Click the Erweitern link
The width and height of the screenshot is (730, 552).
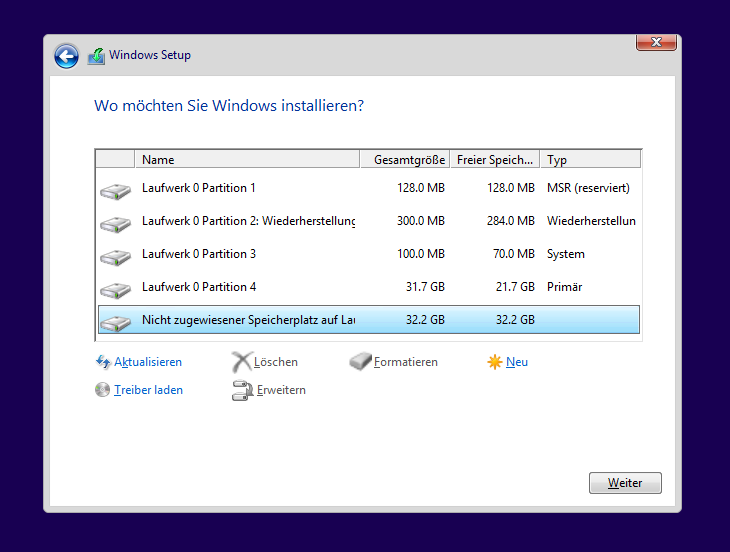281,390
